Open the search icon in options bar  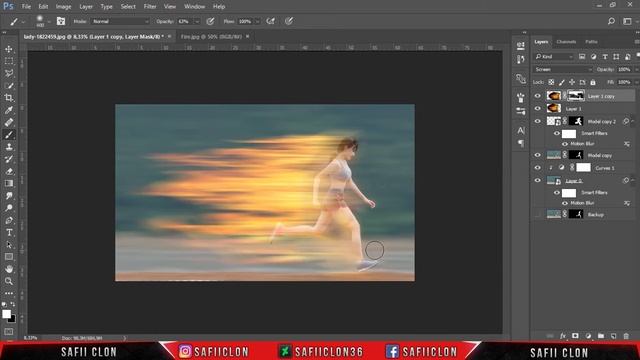pyautogui.click(x=611, y=21)
